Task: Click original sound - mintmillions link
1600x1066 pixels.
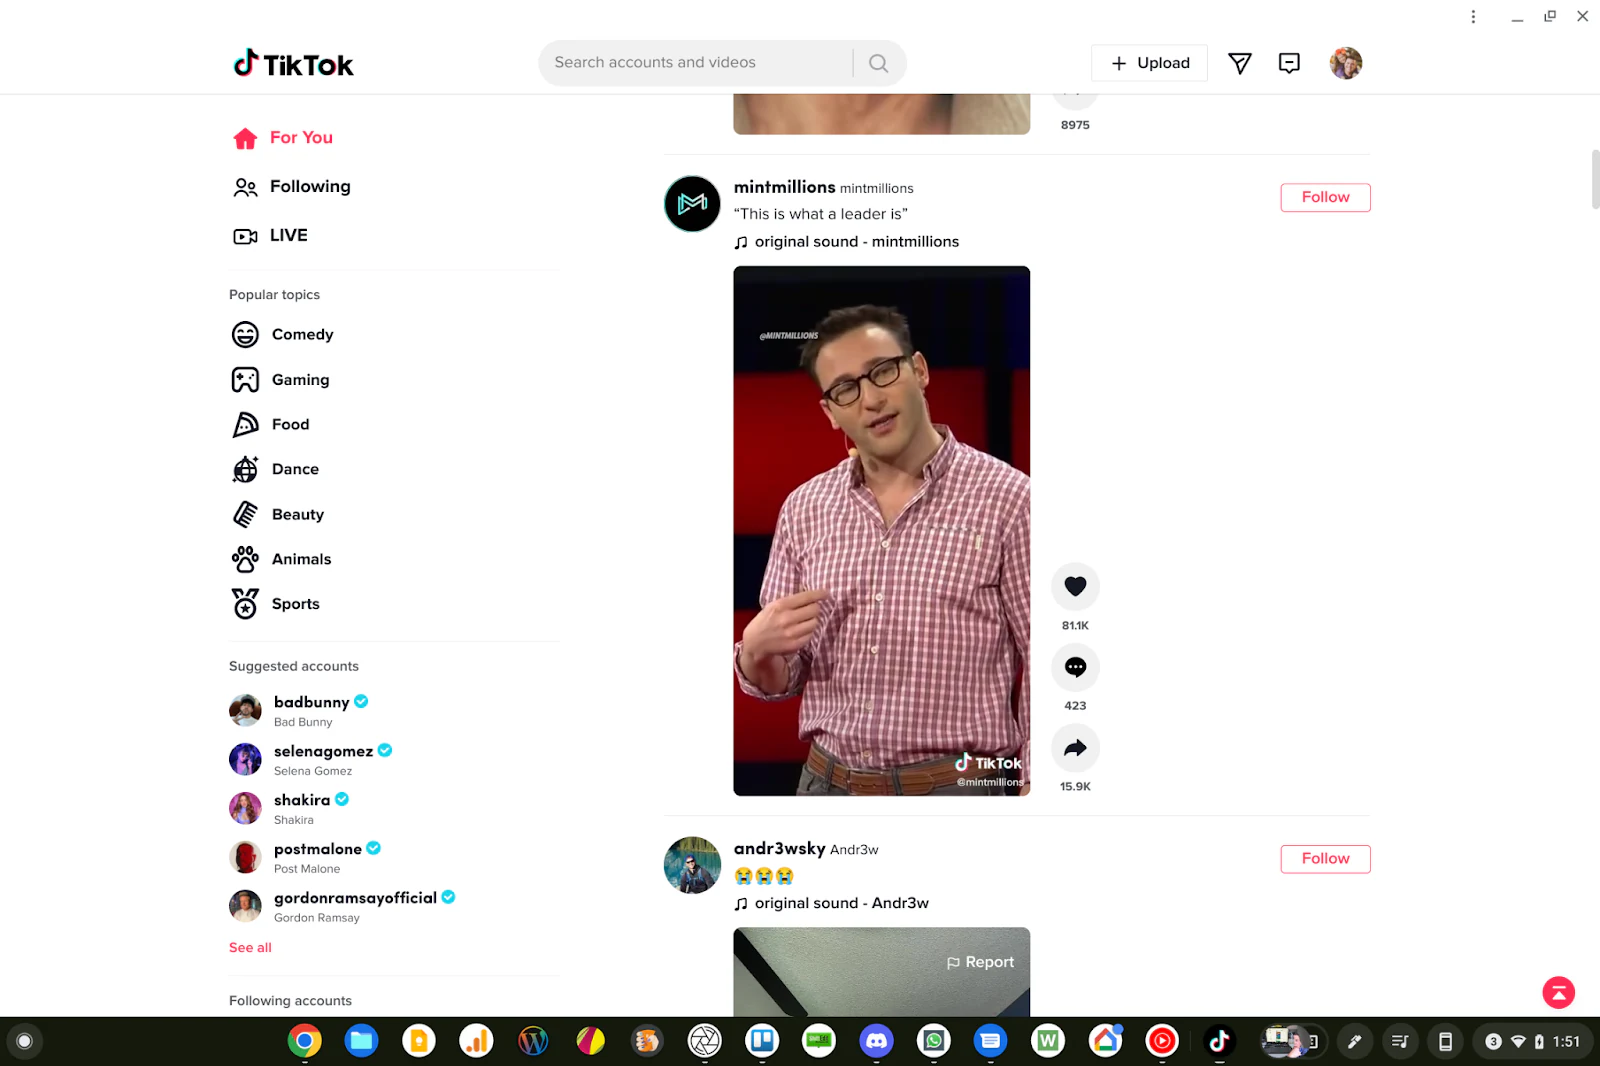Action: point(847,242)
